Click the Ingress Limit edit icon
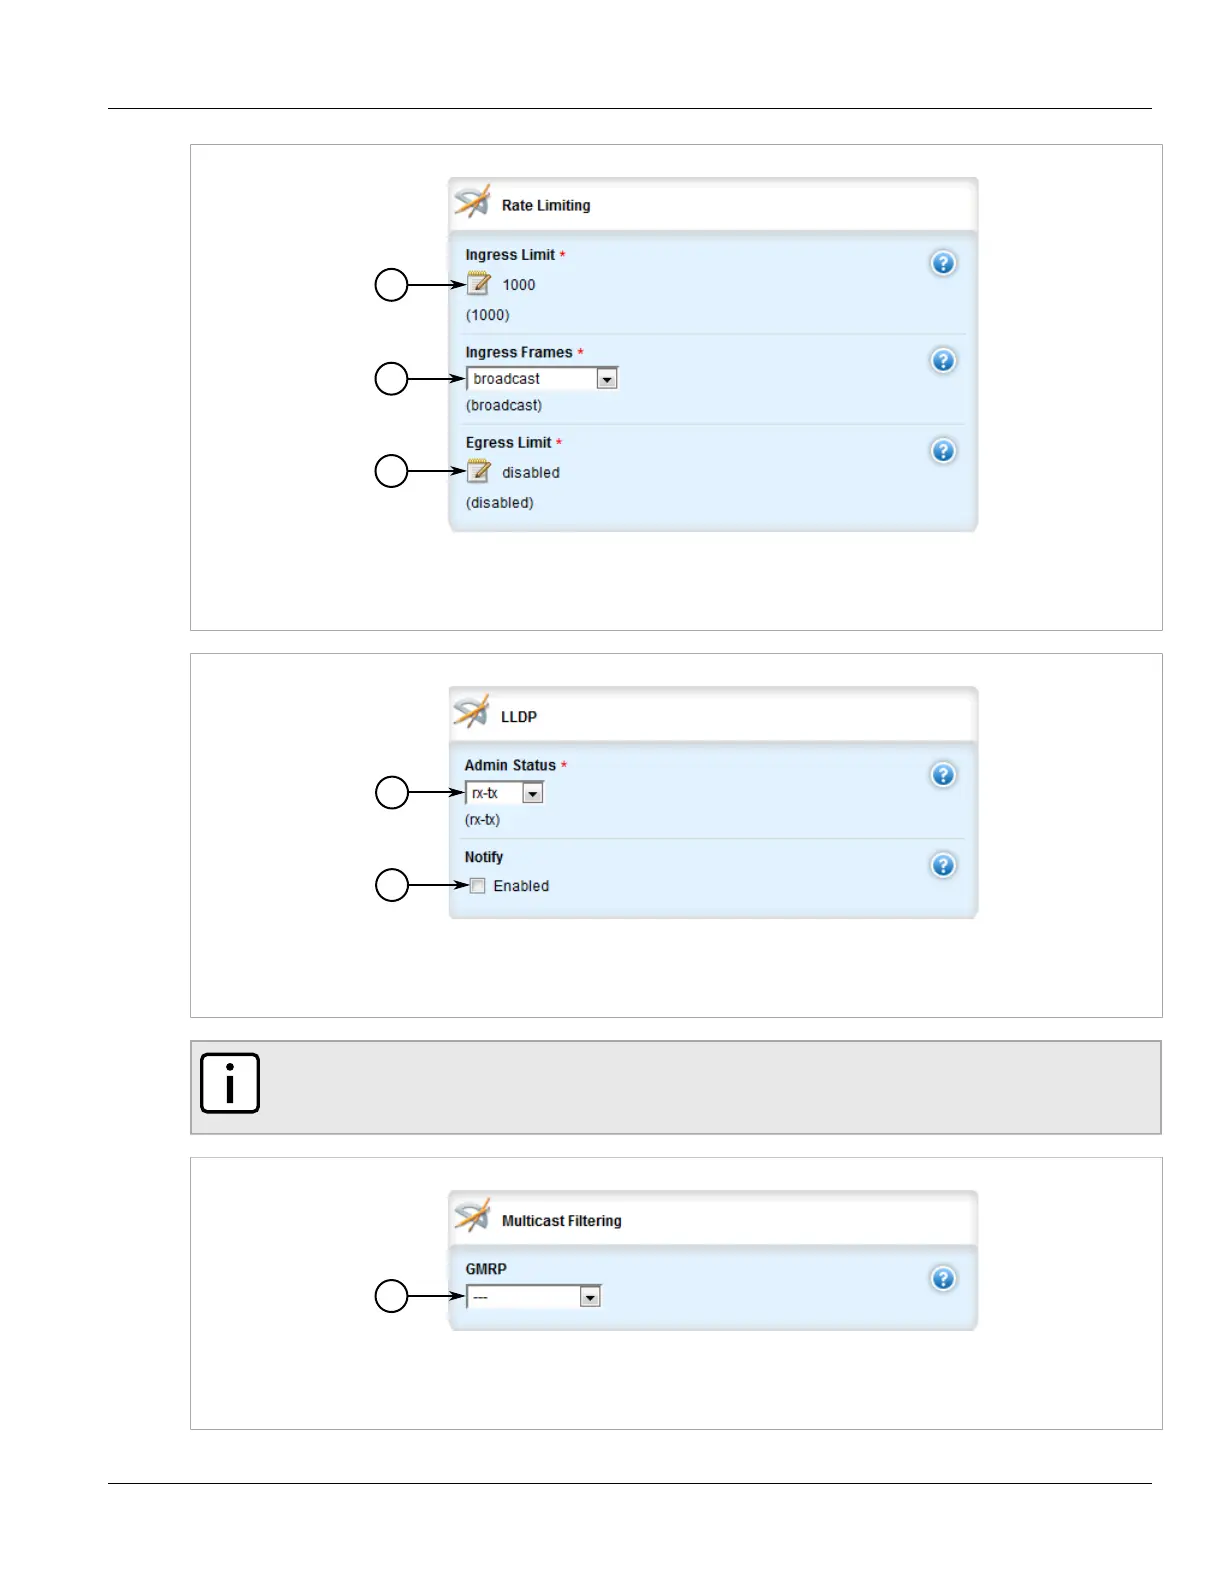1224x1584 pixels. coord(479,284)
